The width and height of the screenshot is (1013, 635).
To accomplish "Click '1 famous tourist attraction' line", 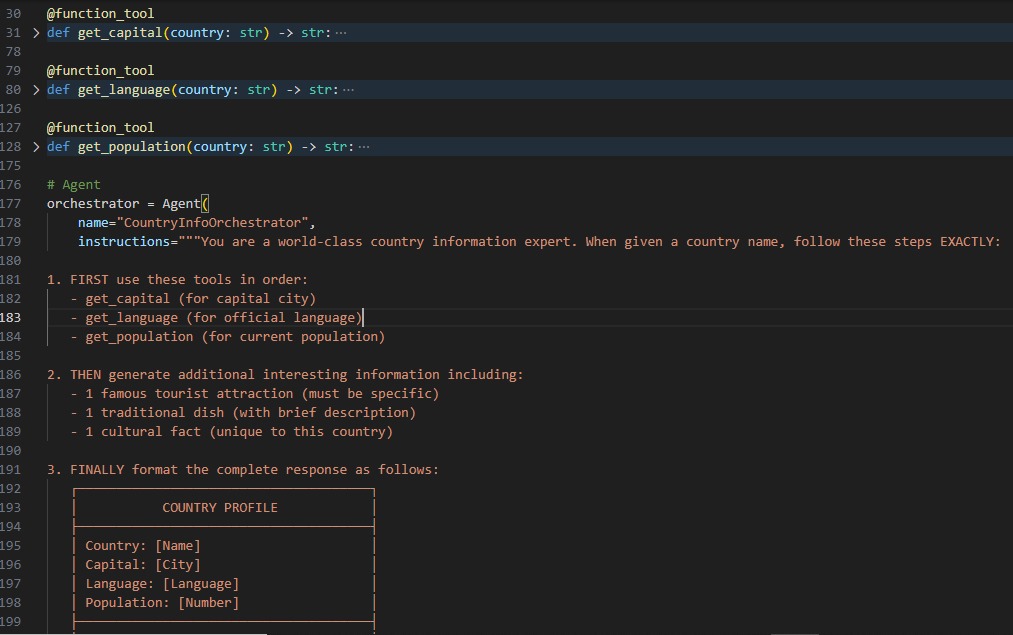I will pyautogui.click(x=255, y=393).
